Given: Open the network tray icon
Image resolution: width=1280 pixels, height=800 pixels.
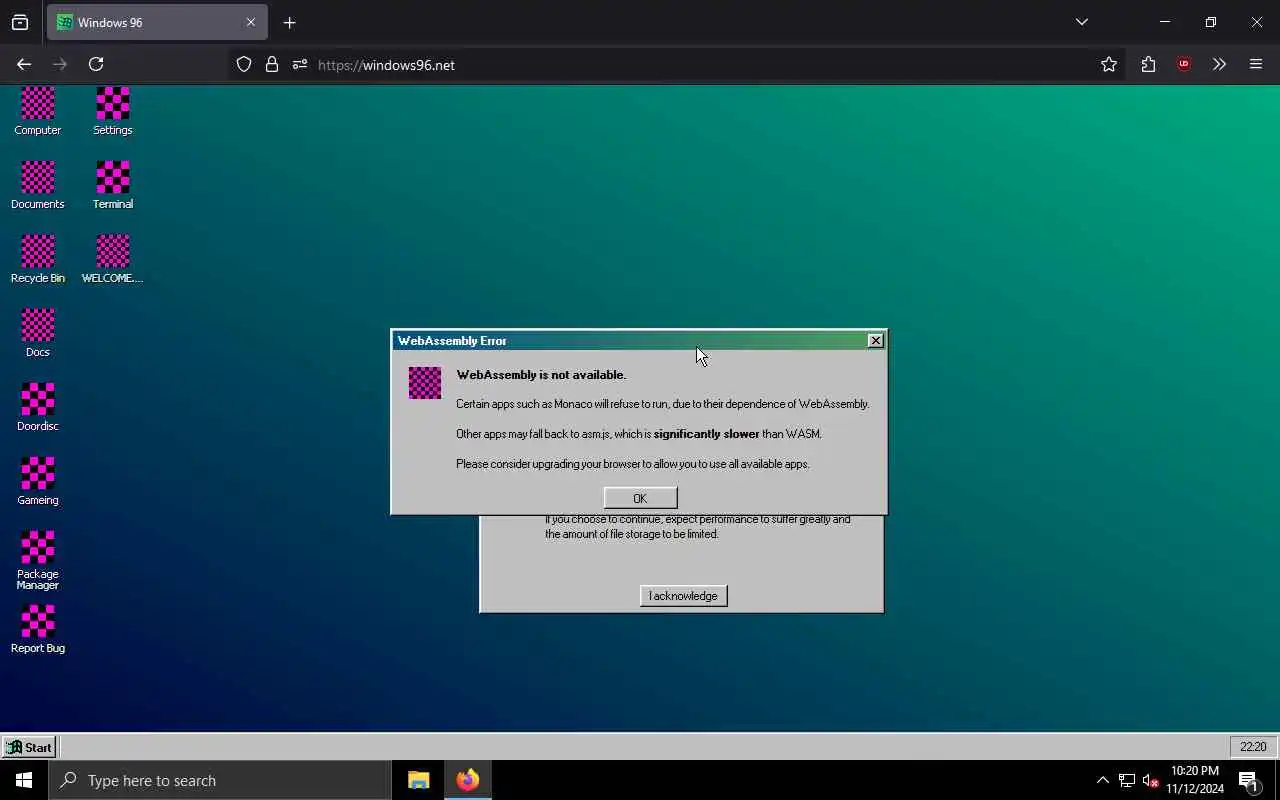Looking at the screenshot, I should click(x=1127, y=780).
